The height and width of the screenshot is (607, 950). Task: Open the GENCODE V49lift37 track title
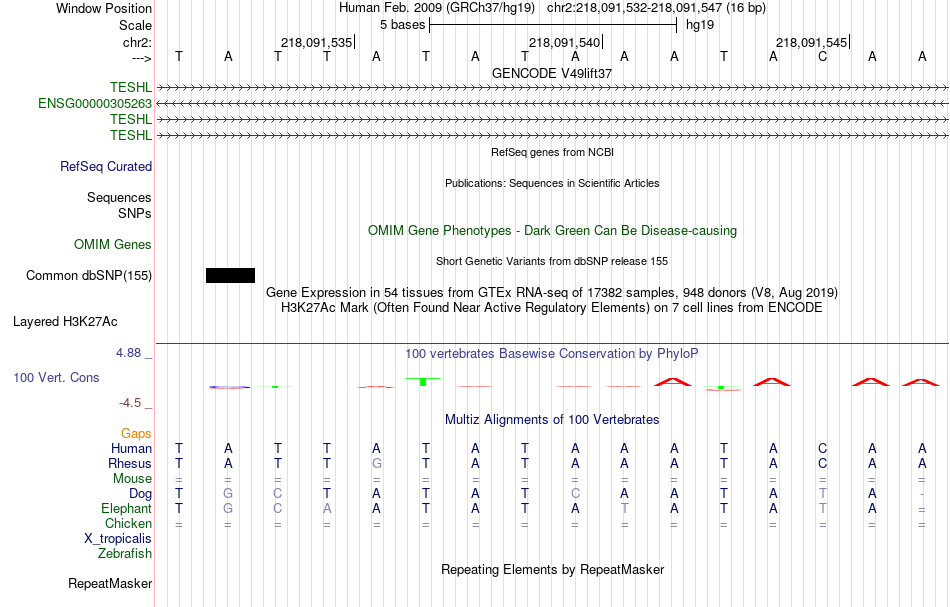click(x=552, y=73)
